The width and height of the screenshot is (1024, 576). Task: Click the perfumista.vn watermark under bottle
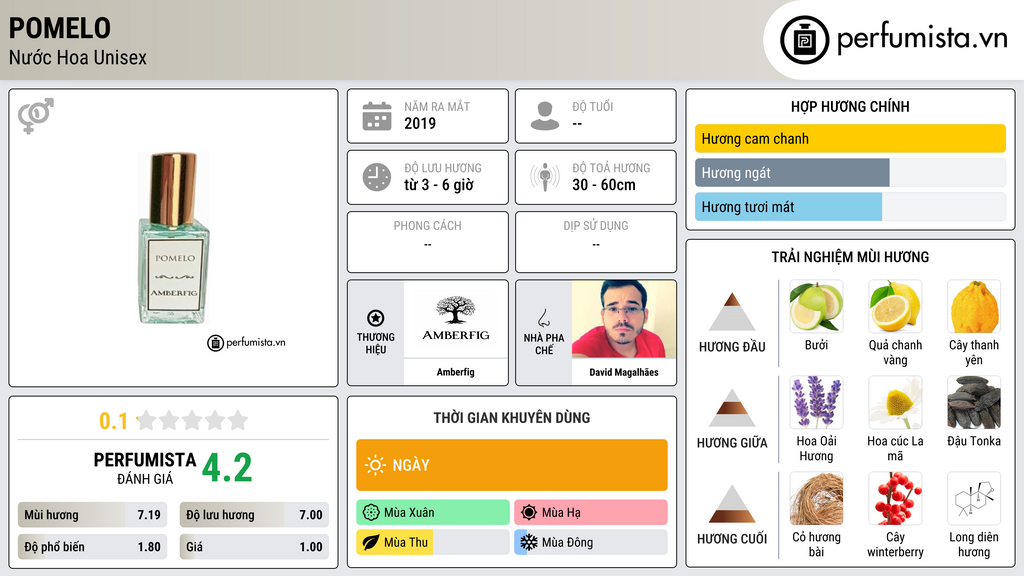[246, 342]
